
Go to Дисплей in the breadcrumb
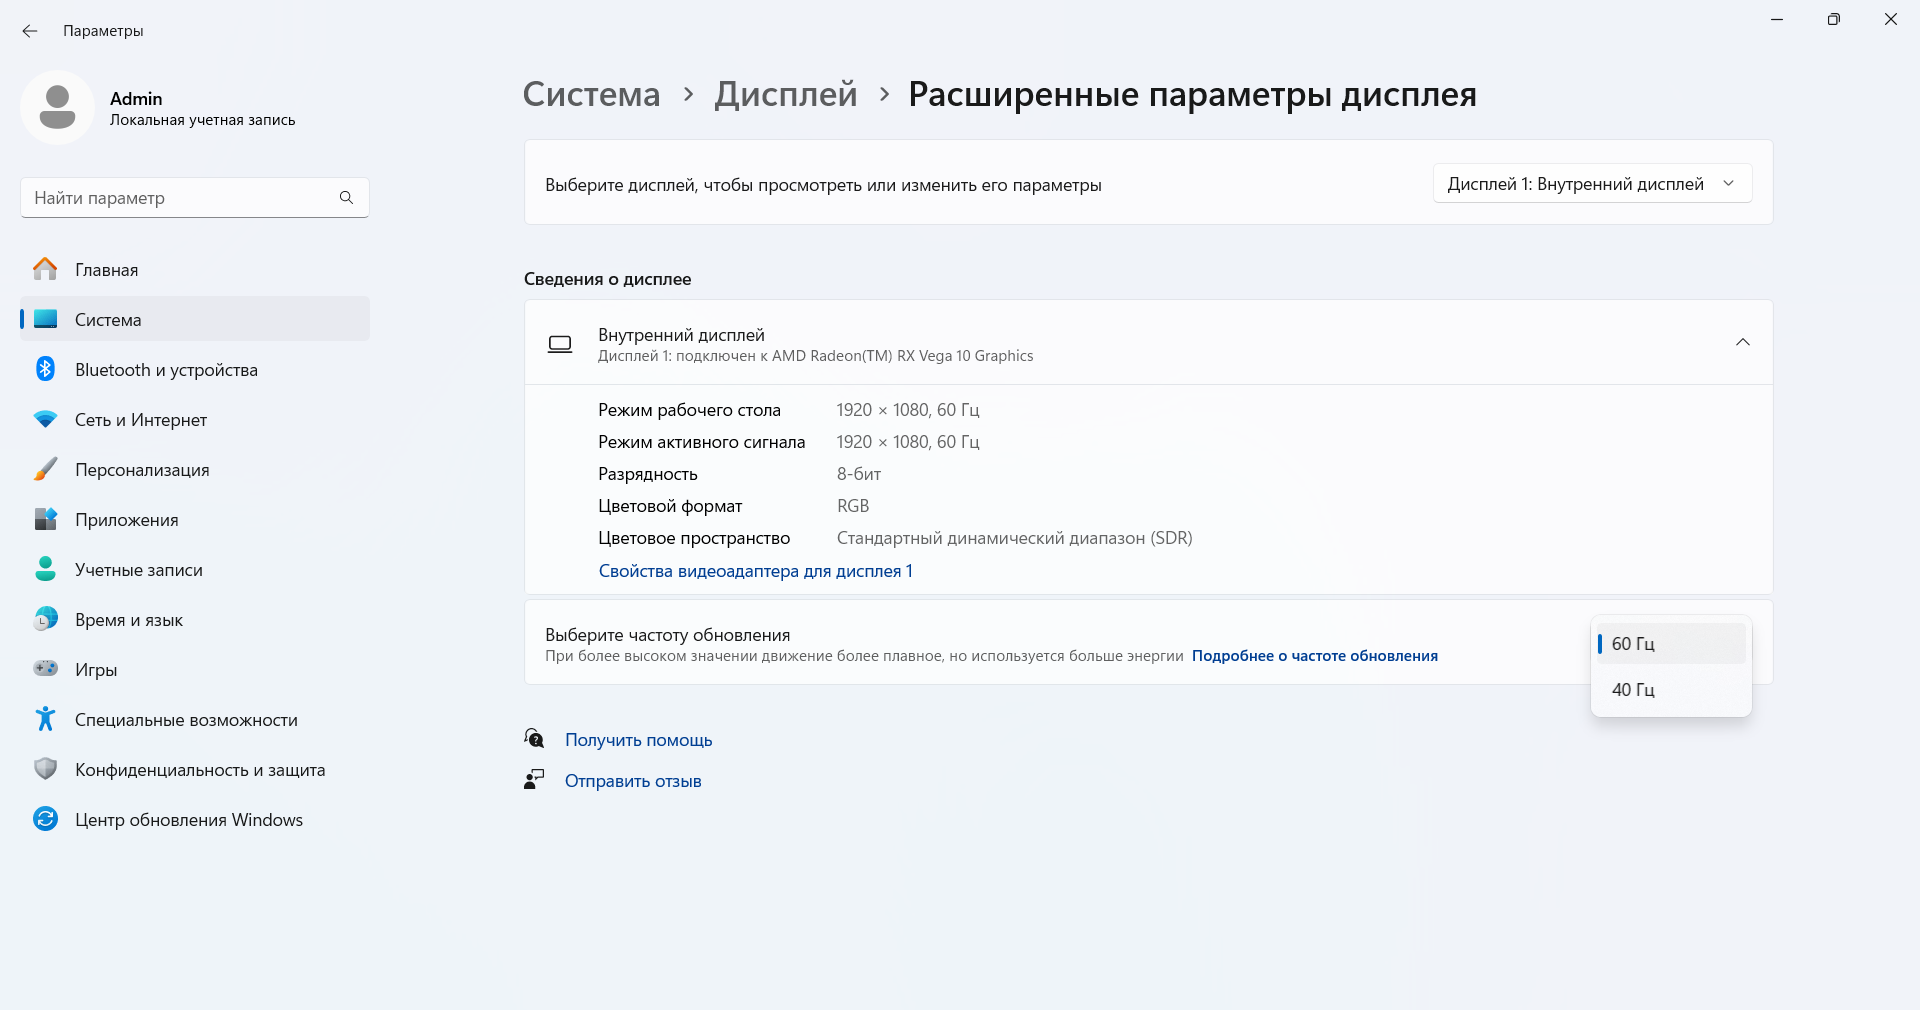[x=786, y=94]
